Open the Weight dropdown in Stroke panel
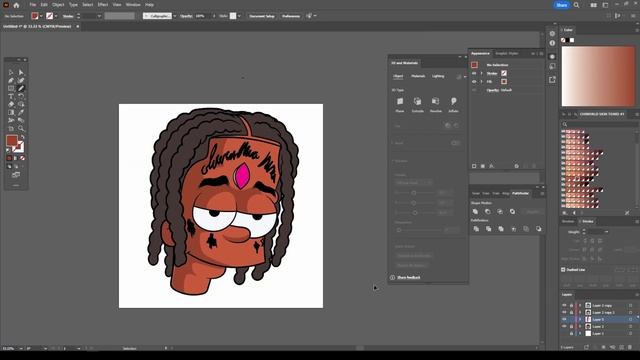The image size is (640, 360). [607, 232]
